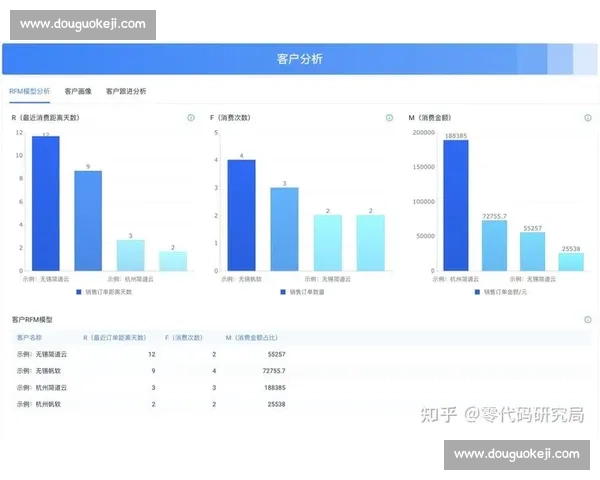Open info icon for M (消费金额) chart
This screenshot has height=480, width=600.
pos(588,118)
